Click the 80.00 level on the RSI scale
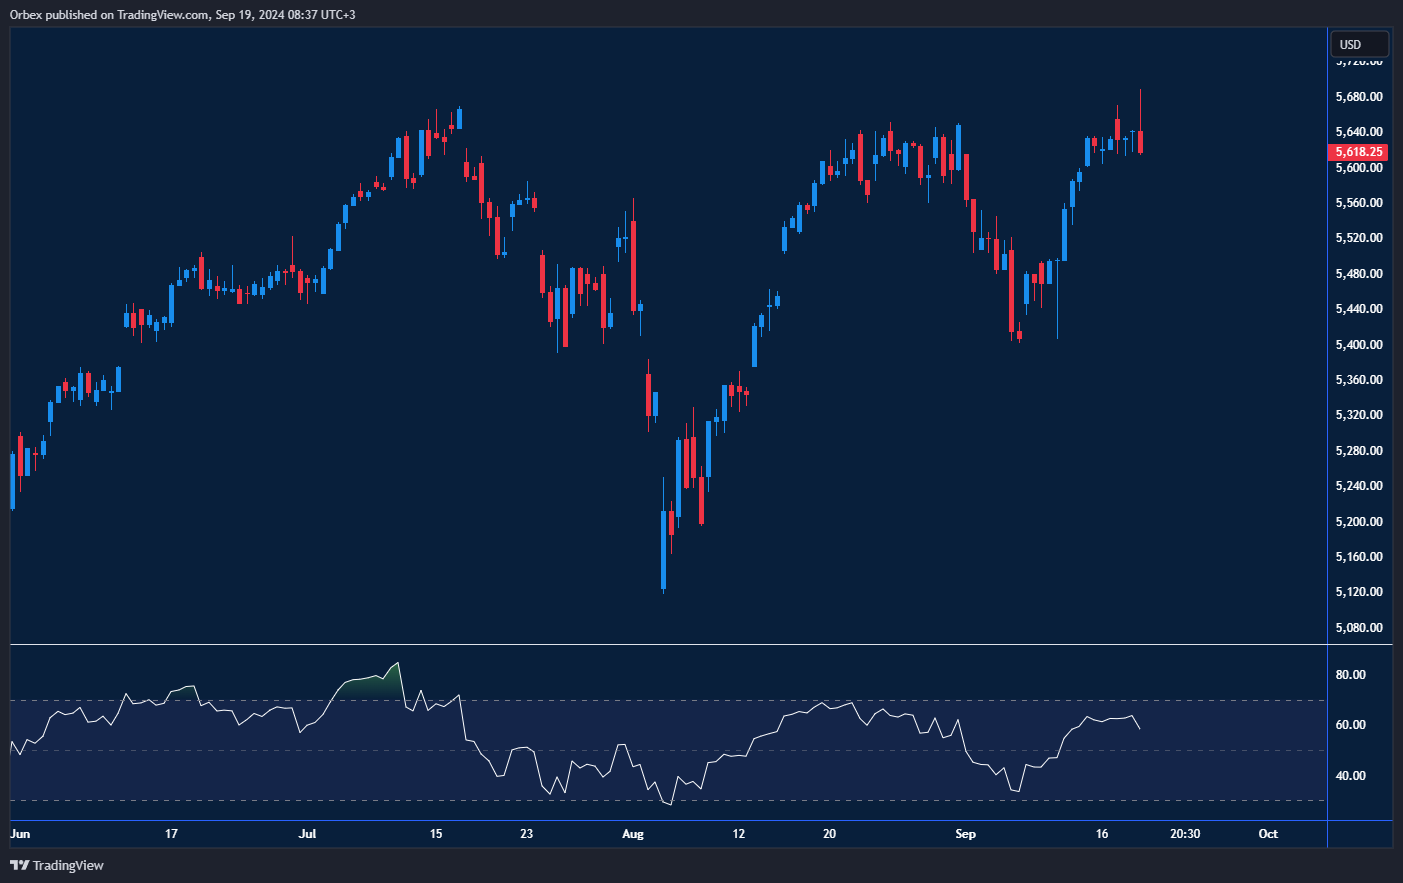The width and height of the screenshot is (1403, 883). [1350, 675]
